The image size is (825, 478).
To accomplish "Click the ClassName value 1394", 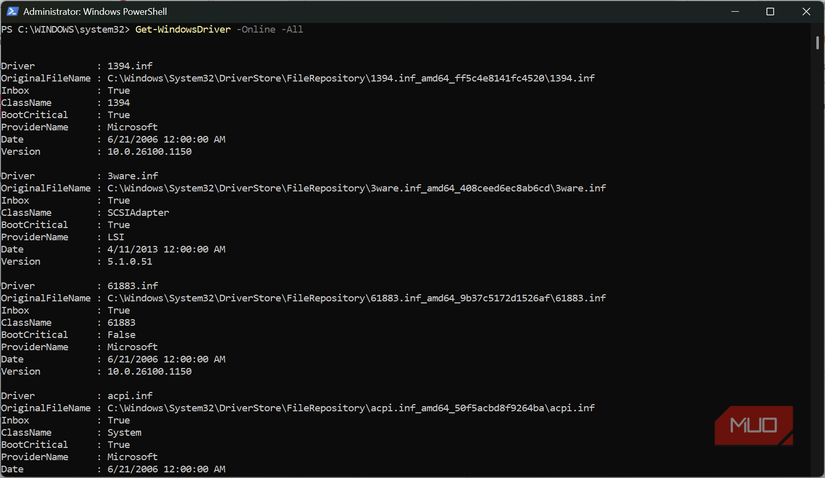I will (x=118, y=103).
